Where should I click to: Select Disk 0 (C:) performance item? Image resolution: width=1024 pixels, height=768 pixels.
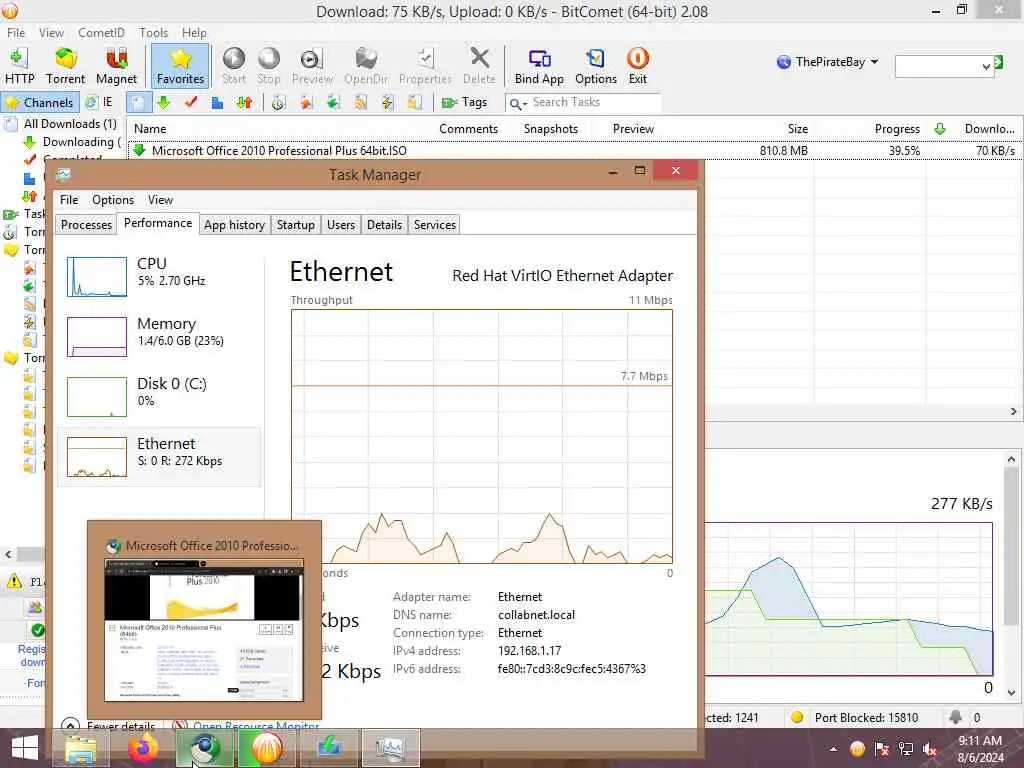(x=159, y=396)
